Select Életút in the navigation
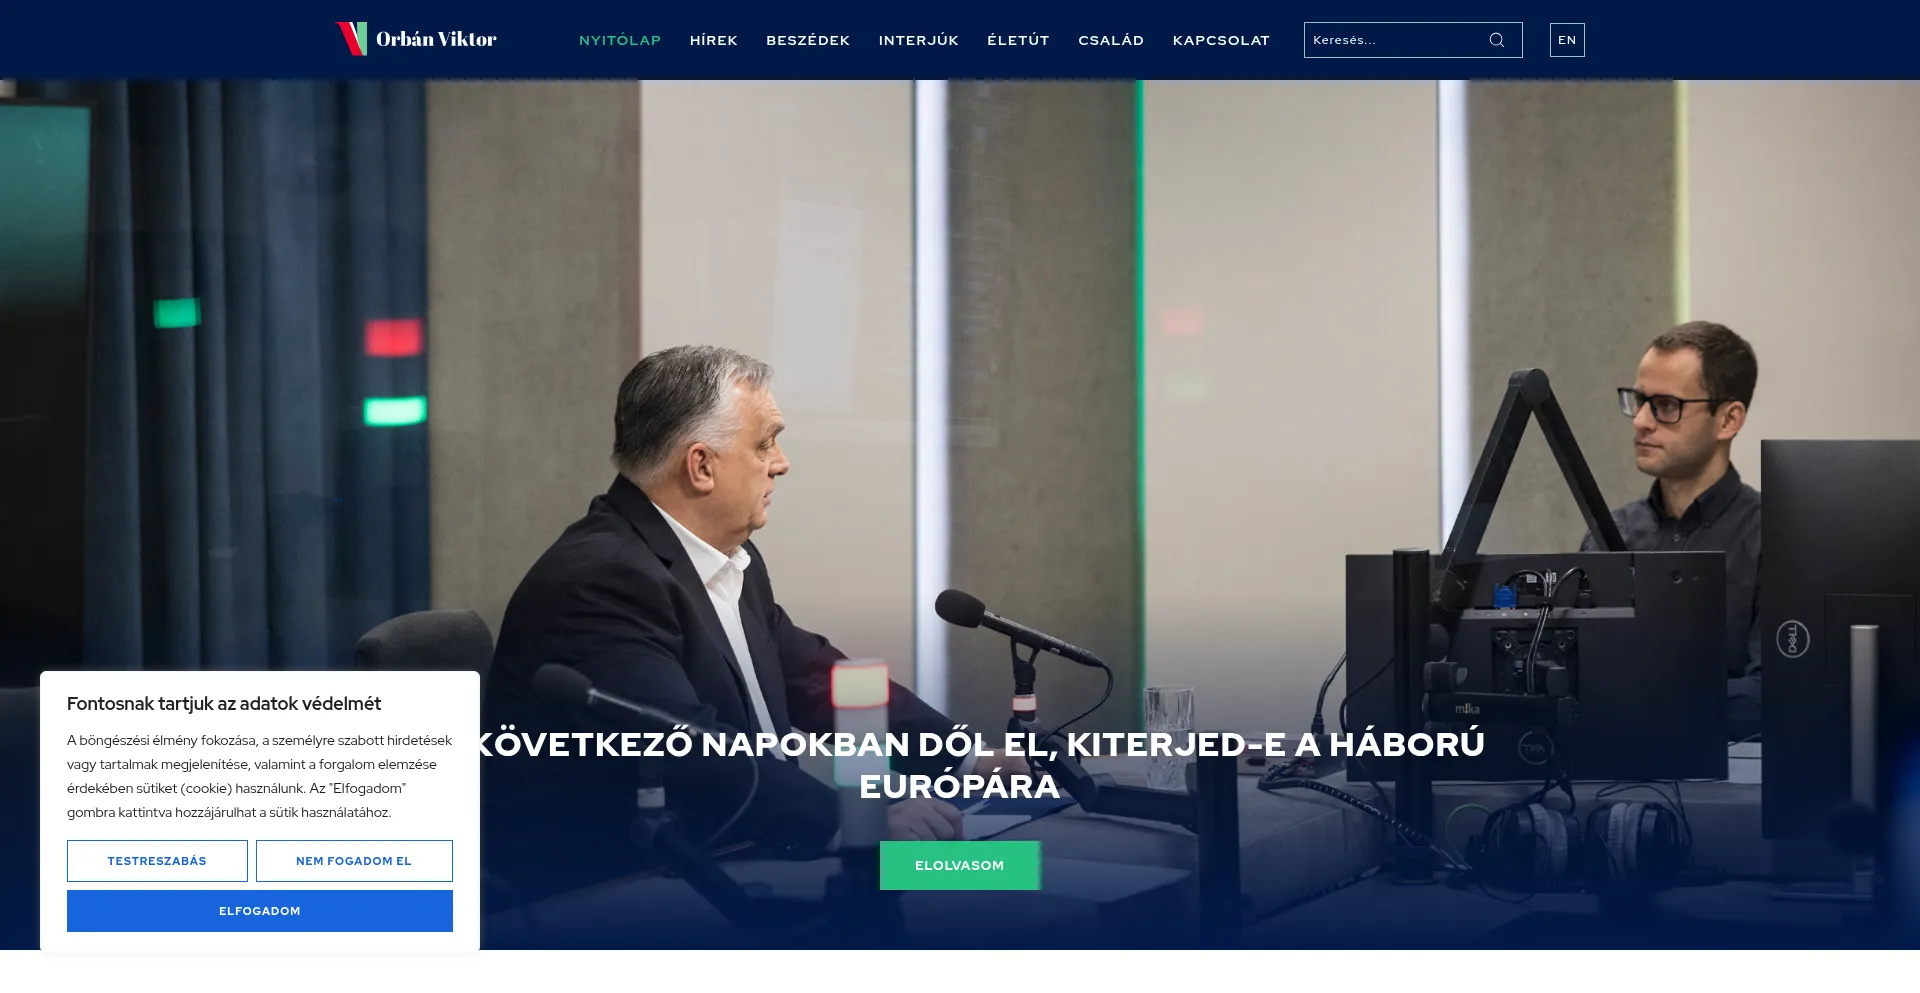 coord(1018,40)
